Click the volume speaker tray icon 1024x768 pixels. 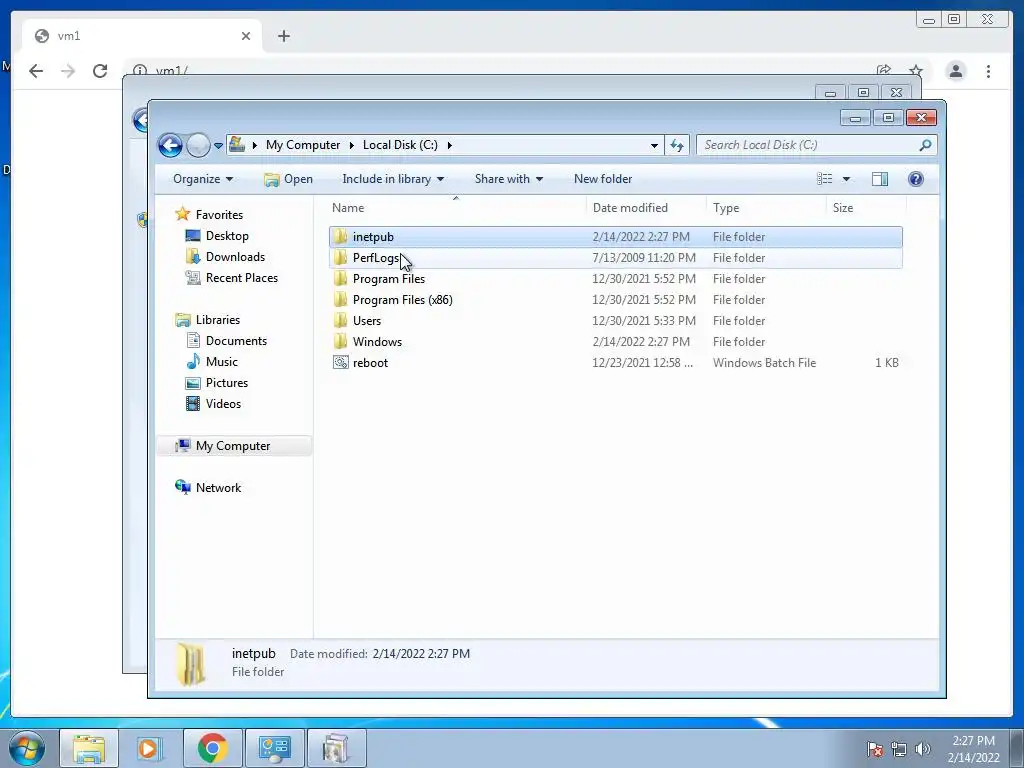coord(922,749)
